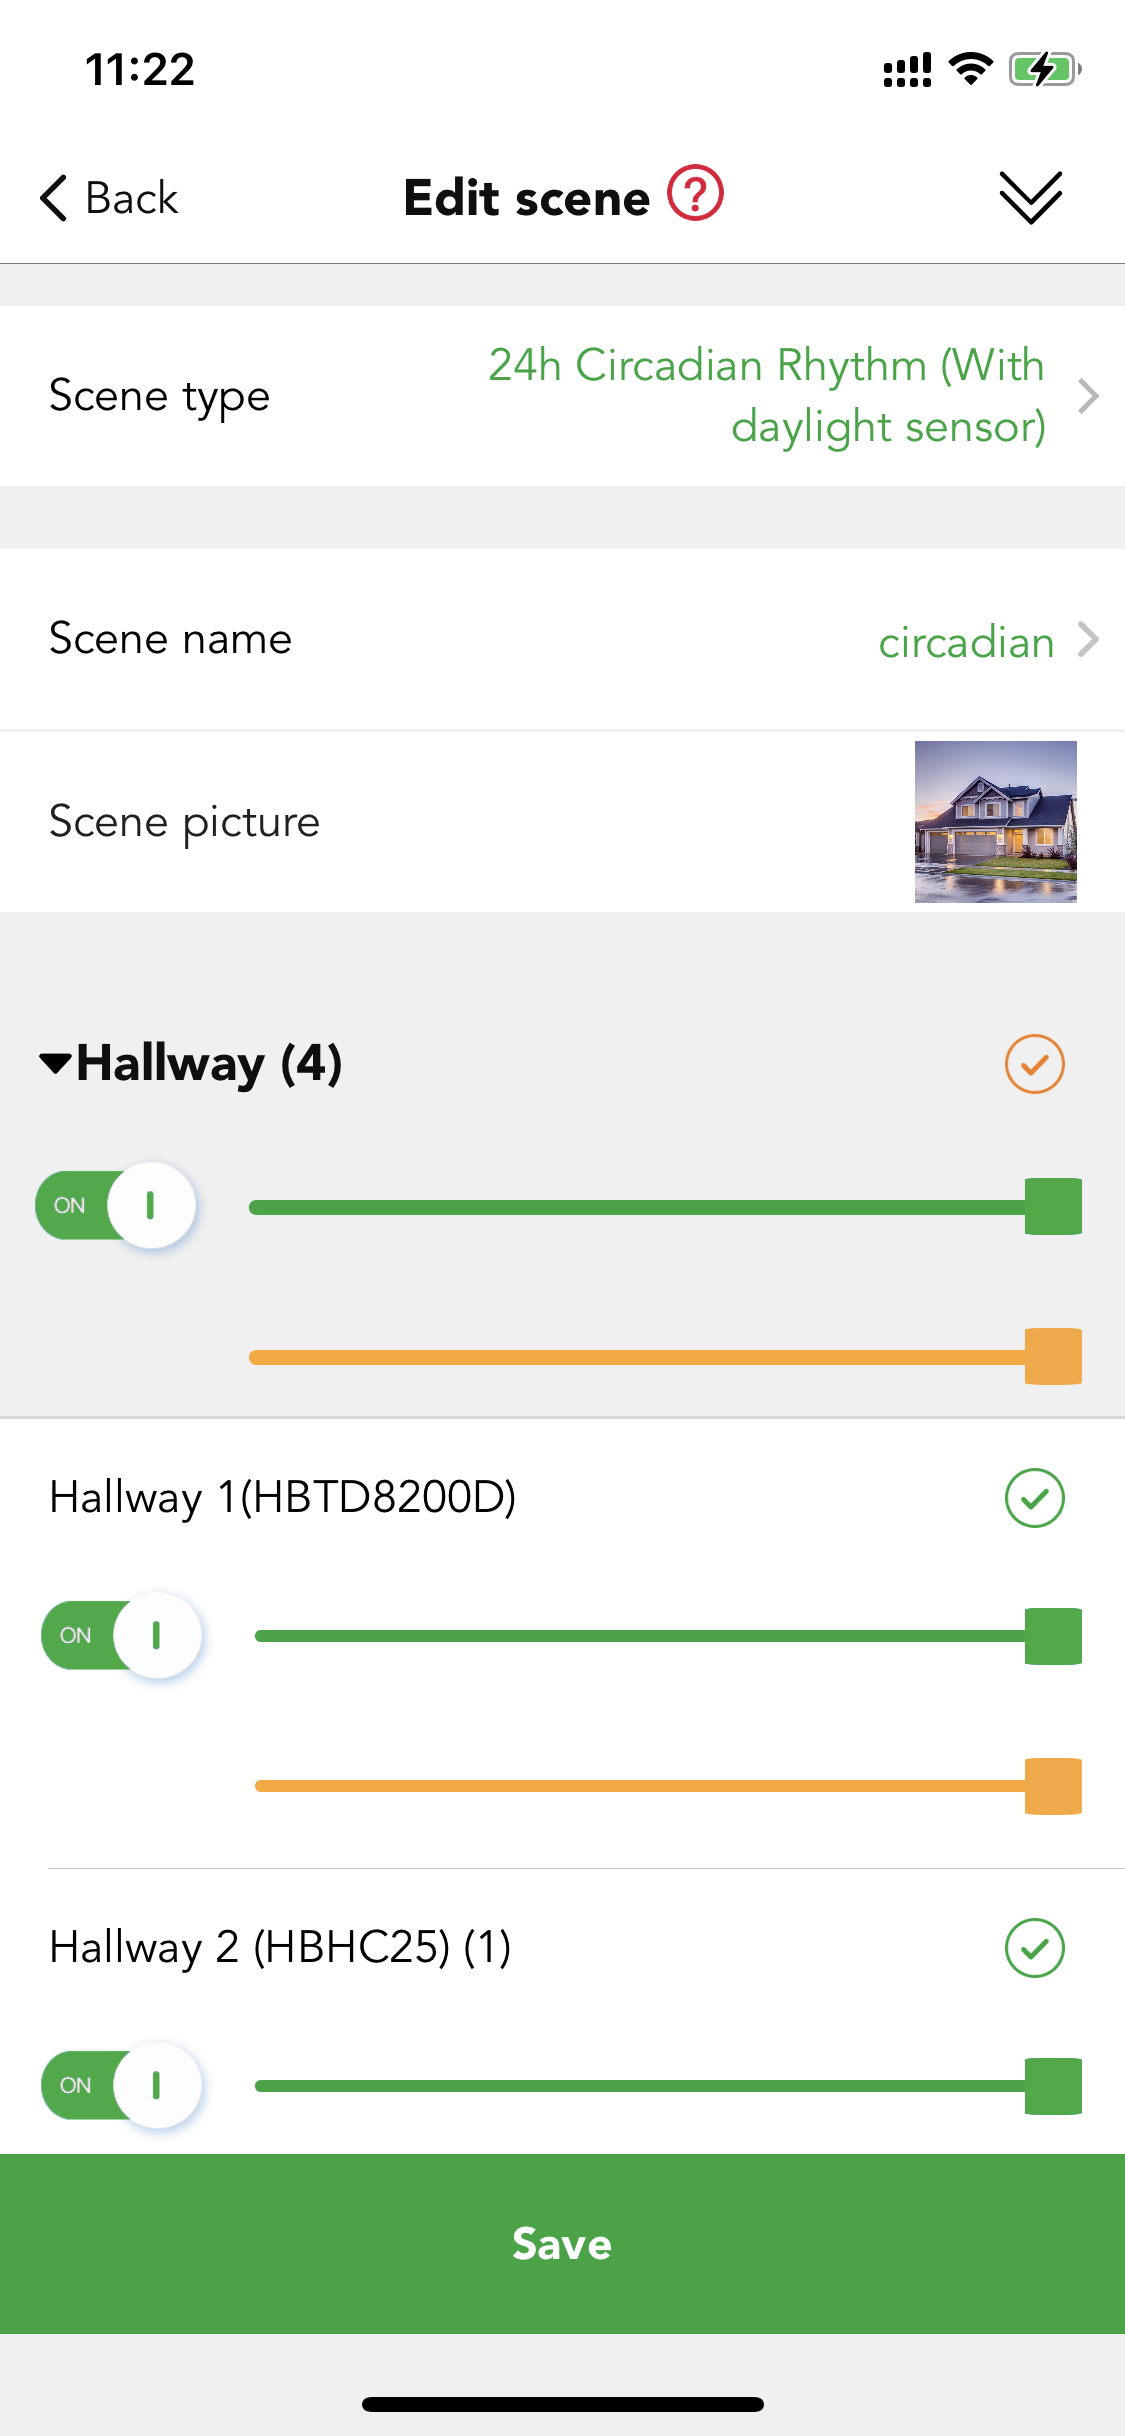The width and height of the screenshot is (1125, 2436).
Task: Tap the clock time 11:22
Action: [x=140, y=70]
